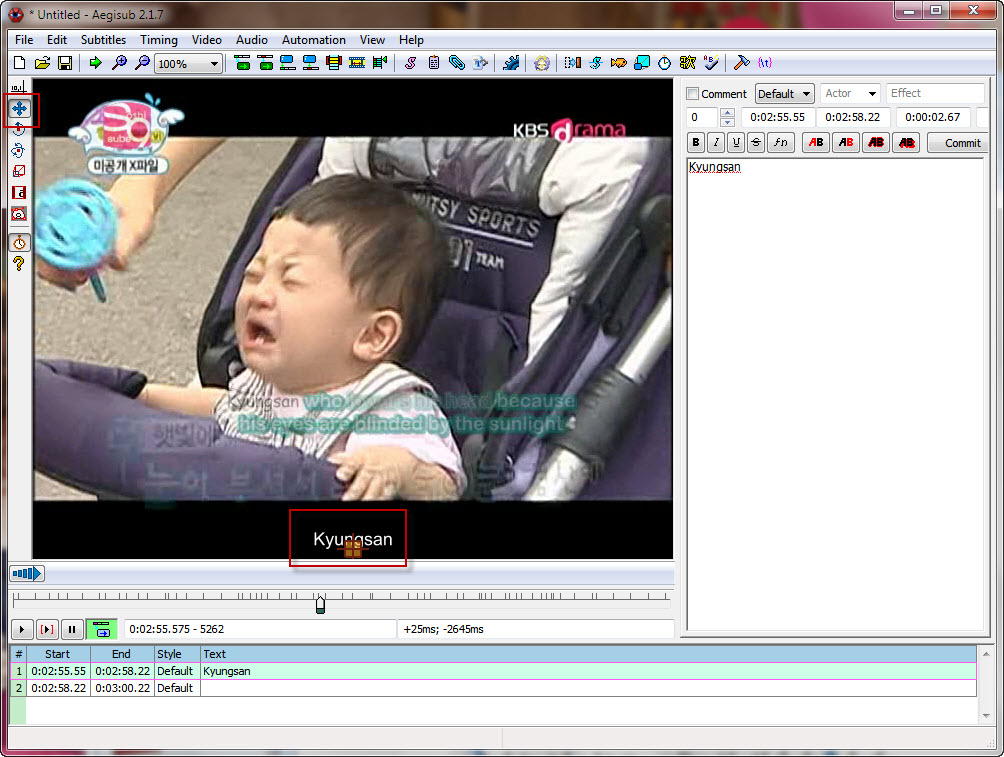Screen dimensions: 1004x757
Task: Select the Rotate on Z axis tool
Action: point(19,129)
